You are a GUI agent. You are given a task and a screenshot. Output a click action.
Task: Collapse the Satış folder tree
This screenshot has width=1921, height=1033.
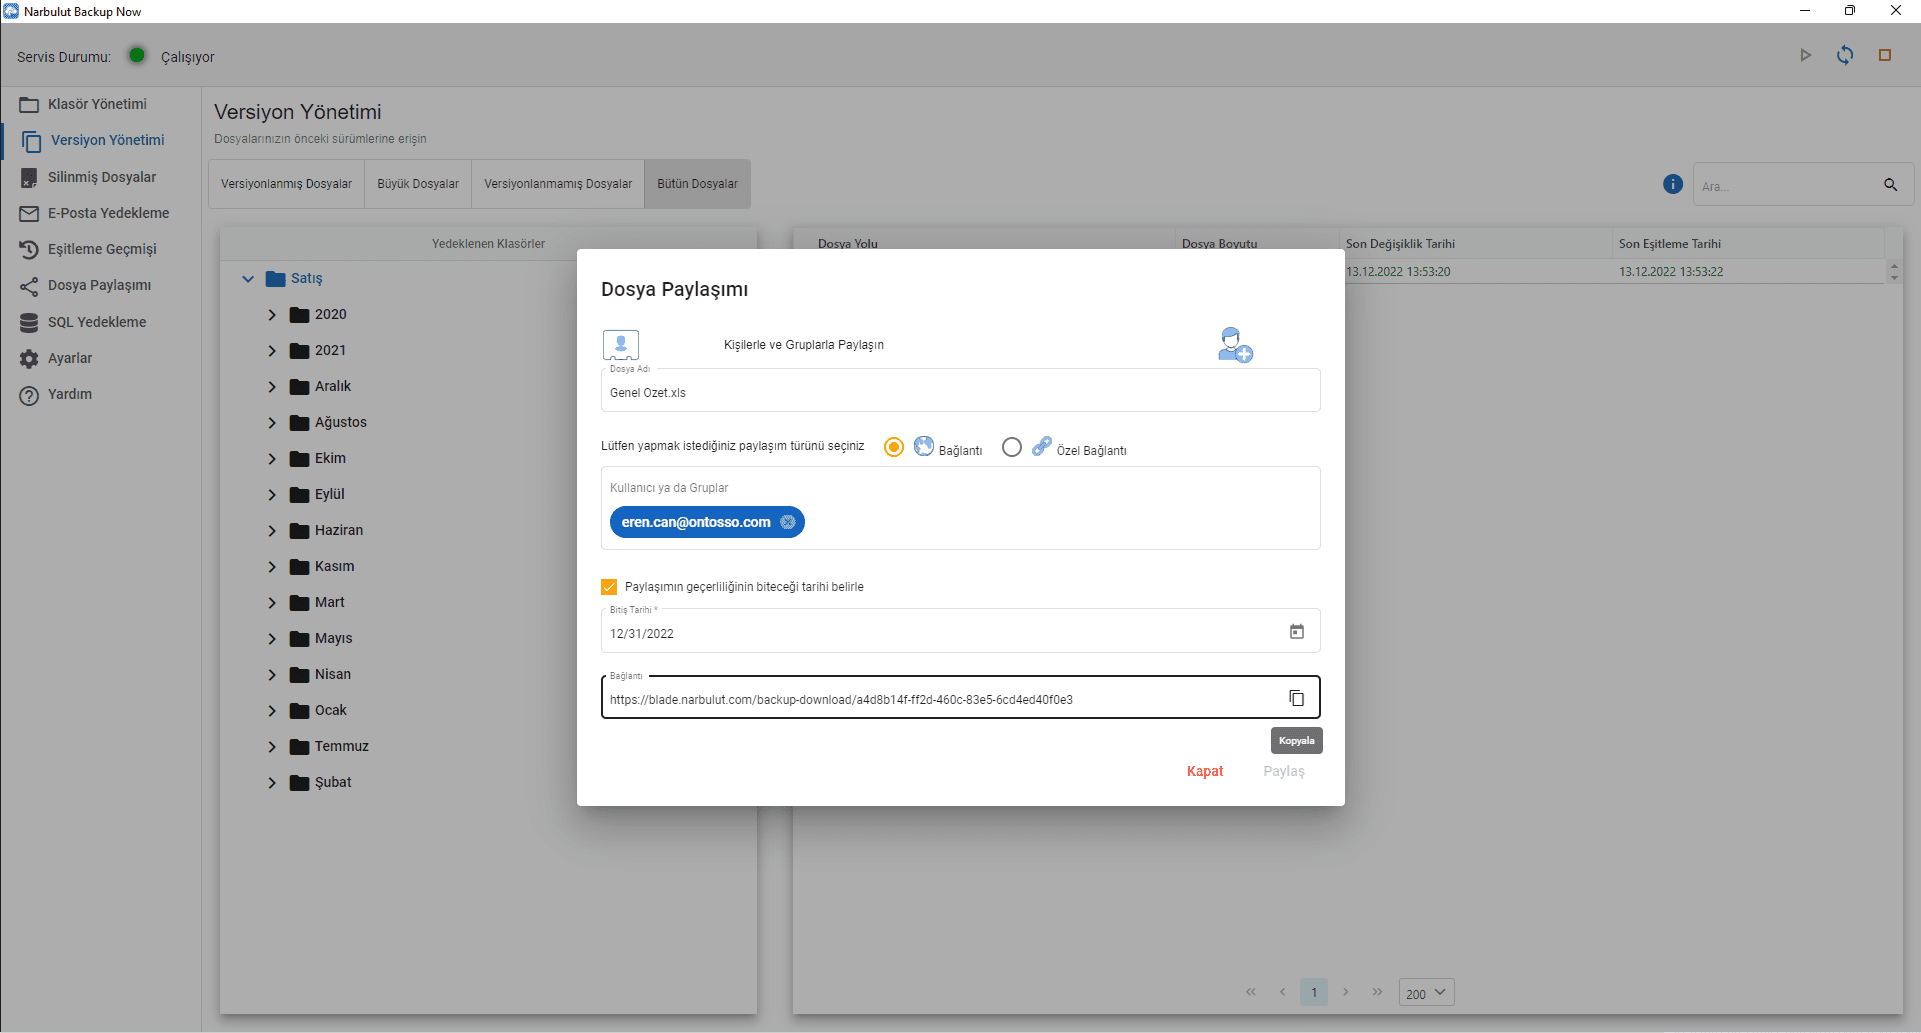coord(248,279)
